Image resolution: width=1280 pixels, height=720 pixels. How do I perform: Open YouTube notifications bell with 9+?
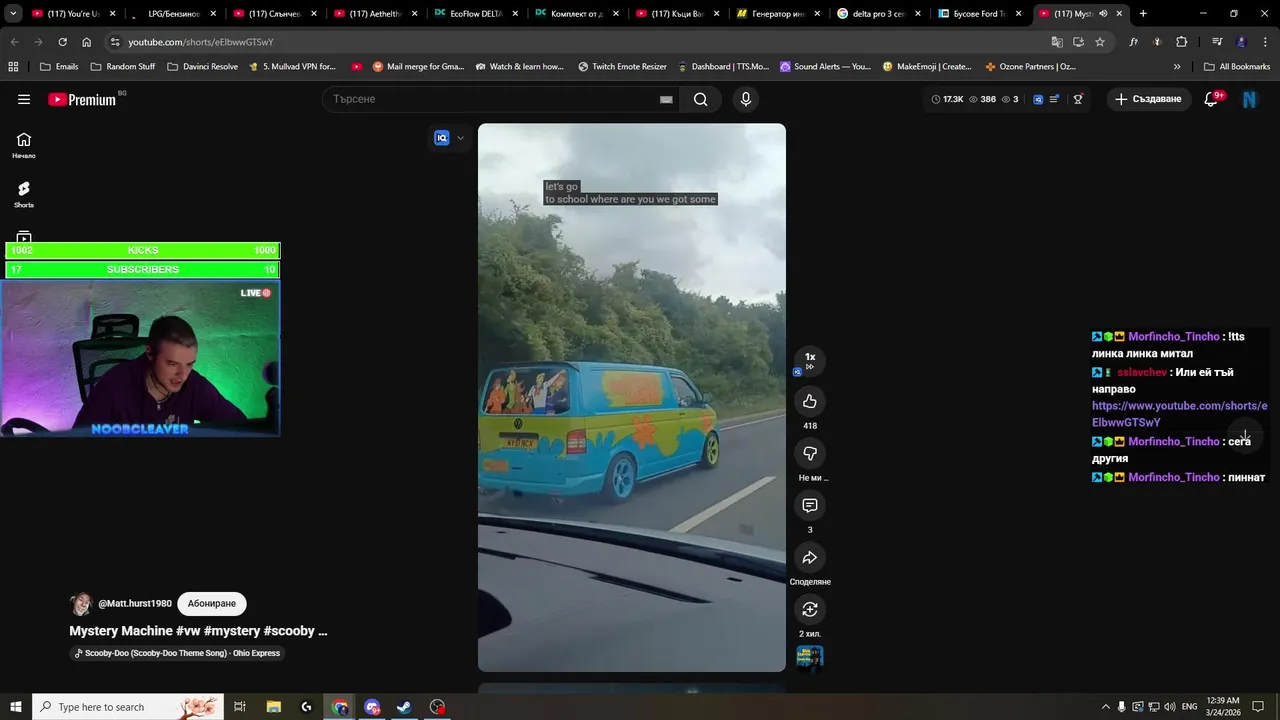tap(1213, 99)
